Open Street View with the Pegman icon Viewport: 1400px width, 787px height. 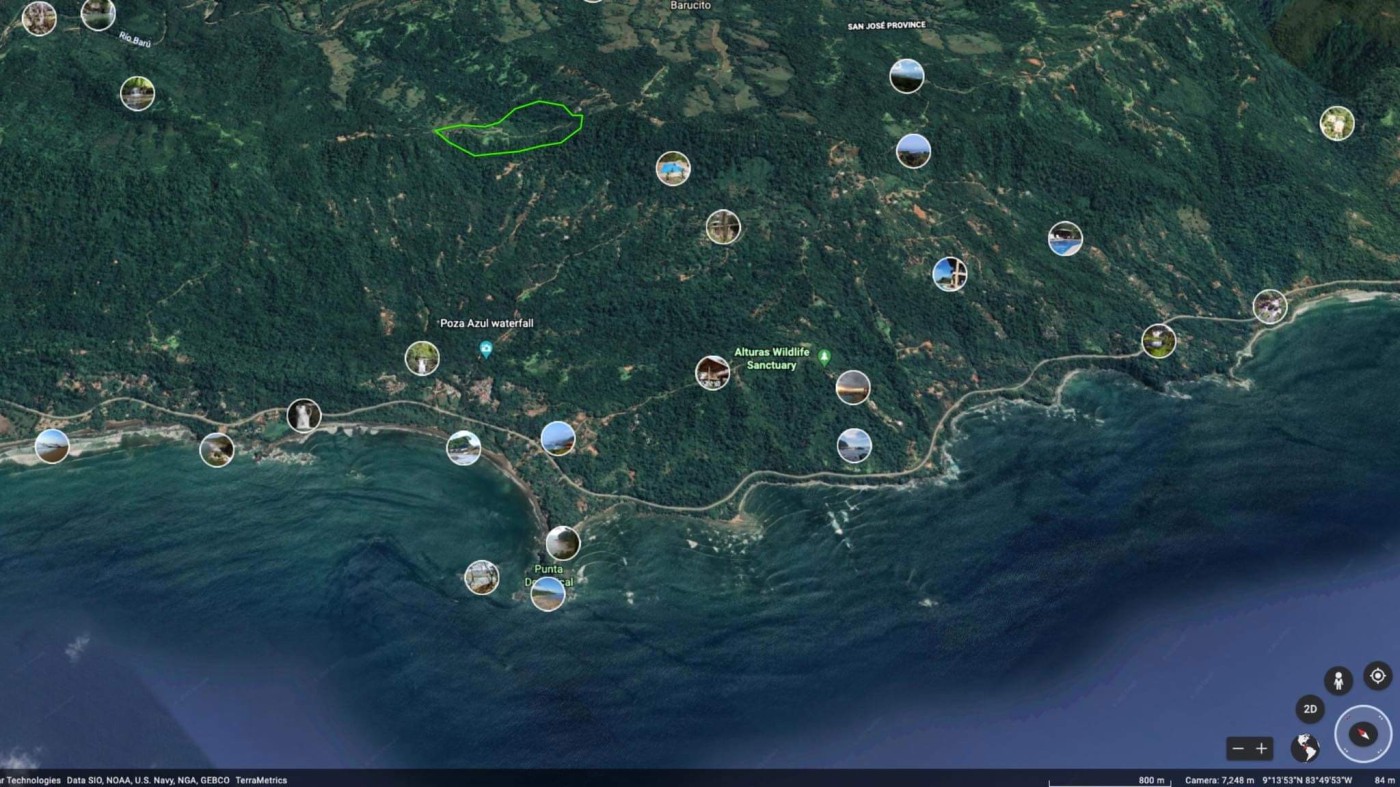pos(1338,681)
